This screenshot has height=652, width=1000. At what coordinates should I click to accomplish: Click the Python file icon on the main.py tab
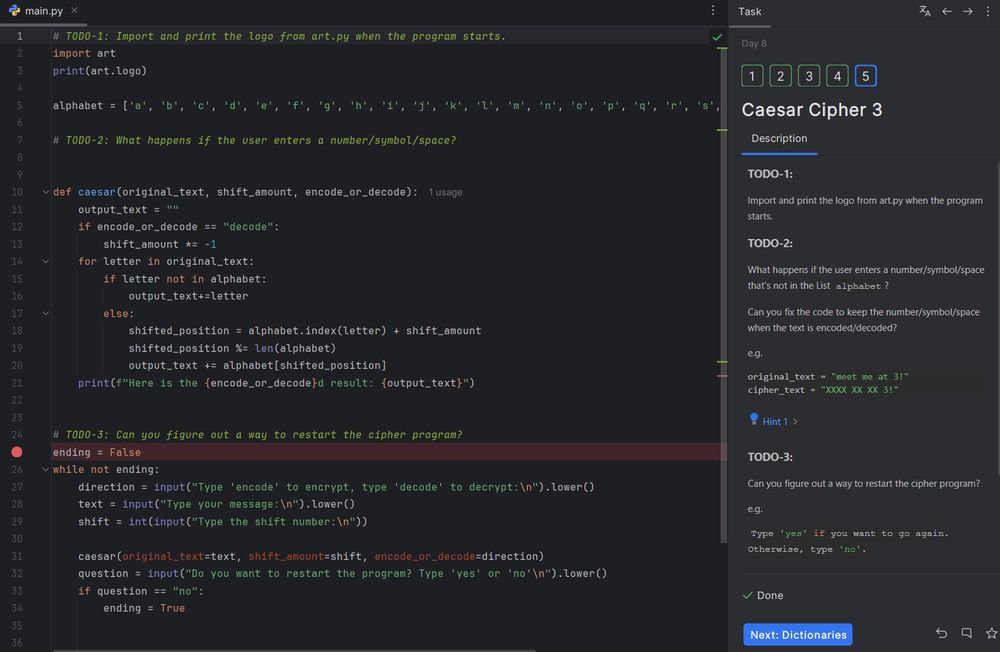[15, 10]
